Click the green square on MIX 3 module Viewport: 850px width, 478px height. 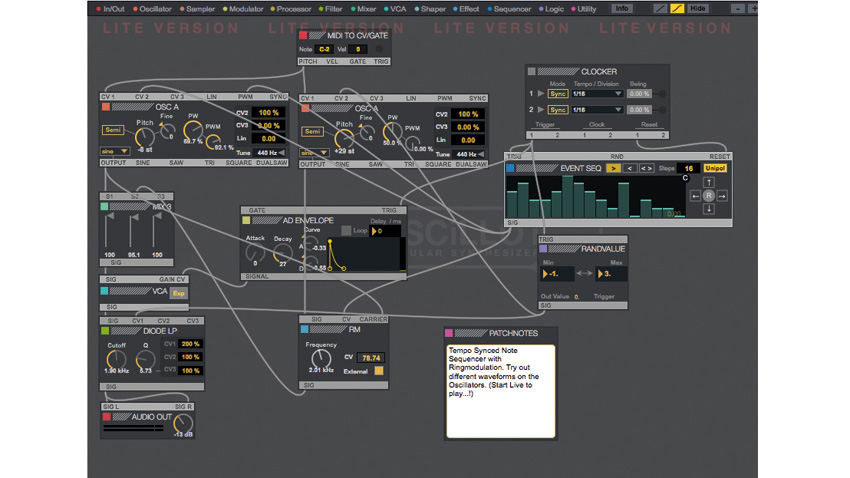click(x=105, y=206)
